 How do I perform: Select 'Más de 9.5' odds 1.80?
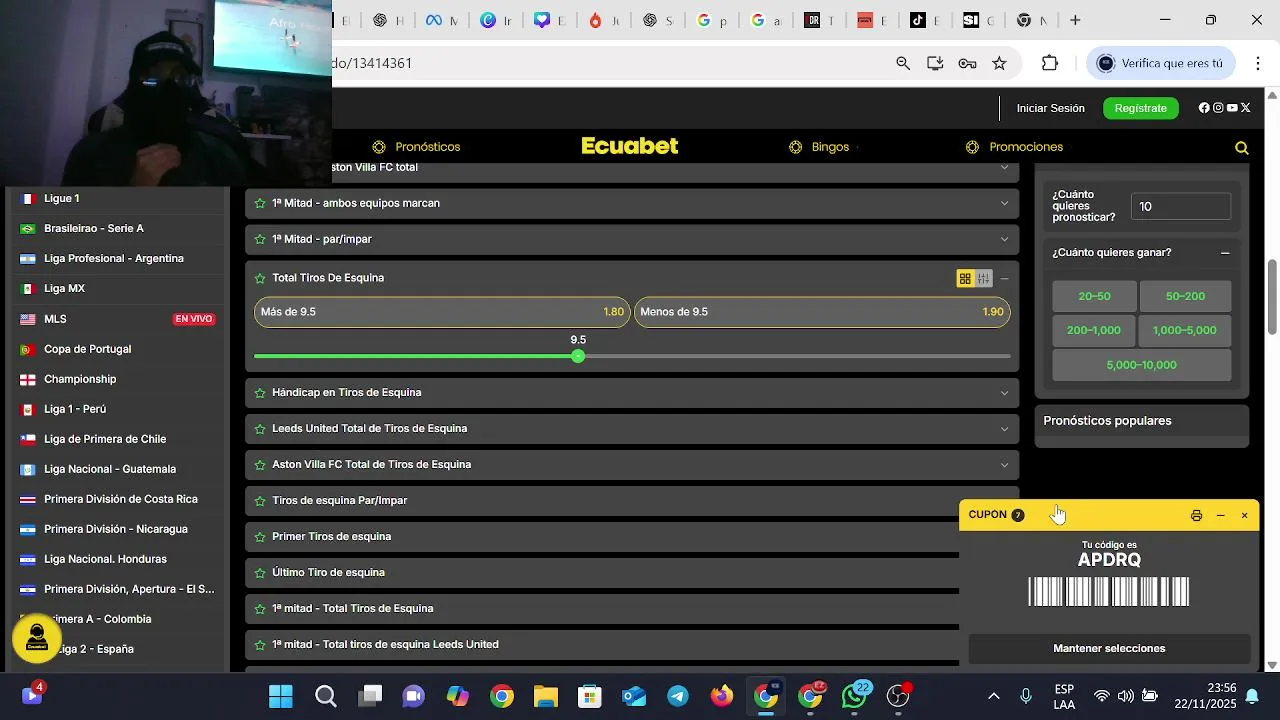click(x=442, y=312)
